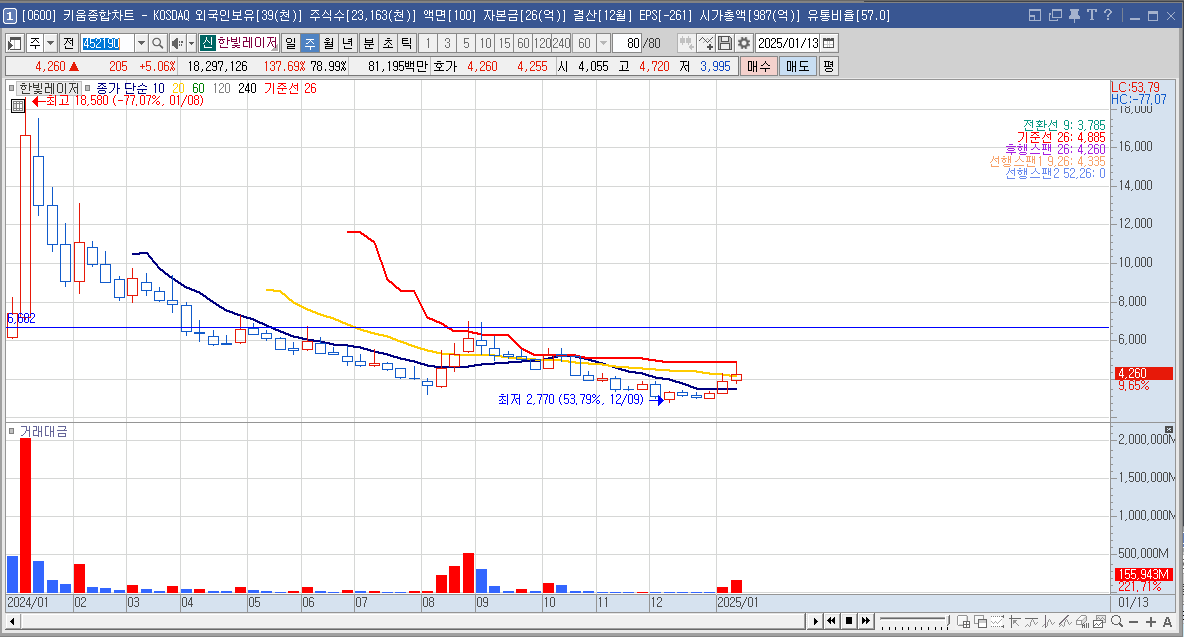Viewport: 1184px width, 637px height.
Task: Zoom out chart with minus icon
Action: [x=1133, y=622]
